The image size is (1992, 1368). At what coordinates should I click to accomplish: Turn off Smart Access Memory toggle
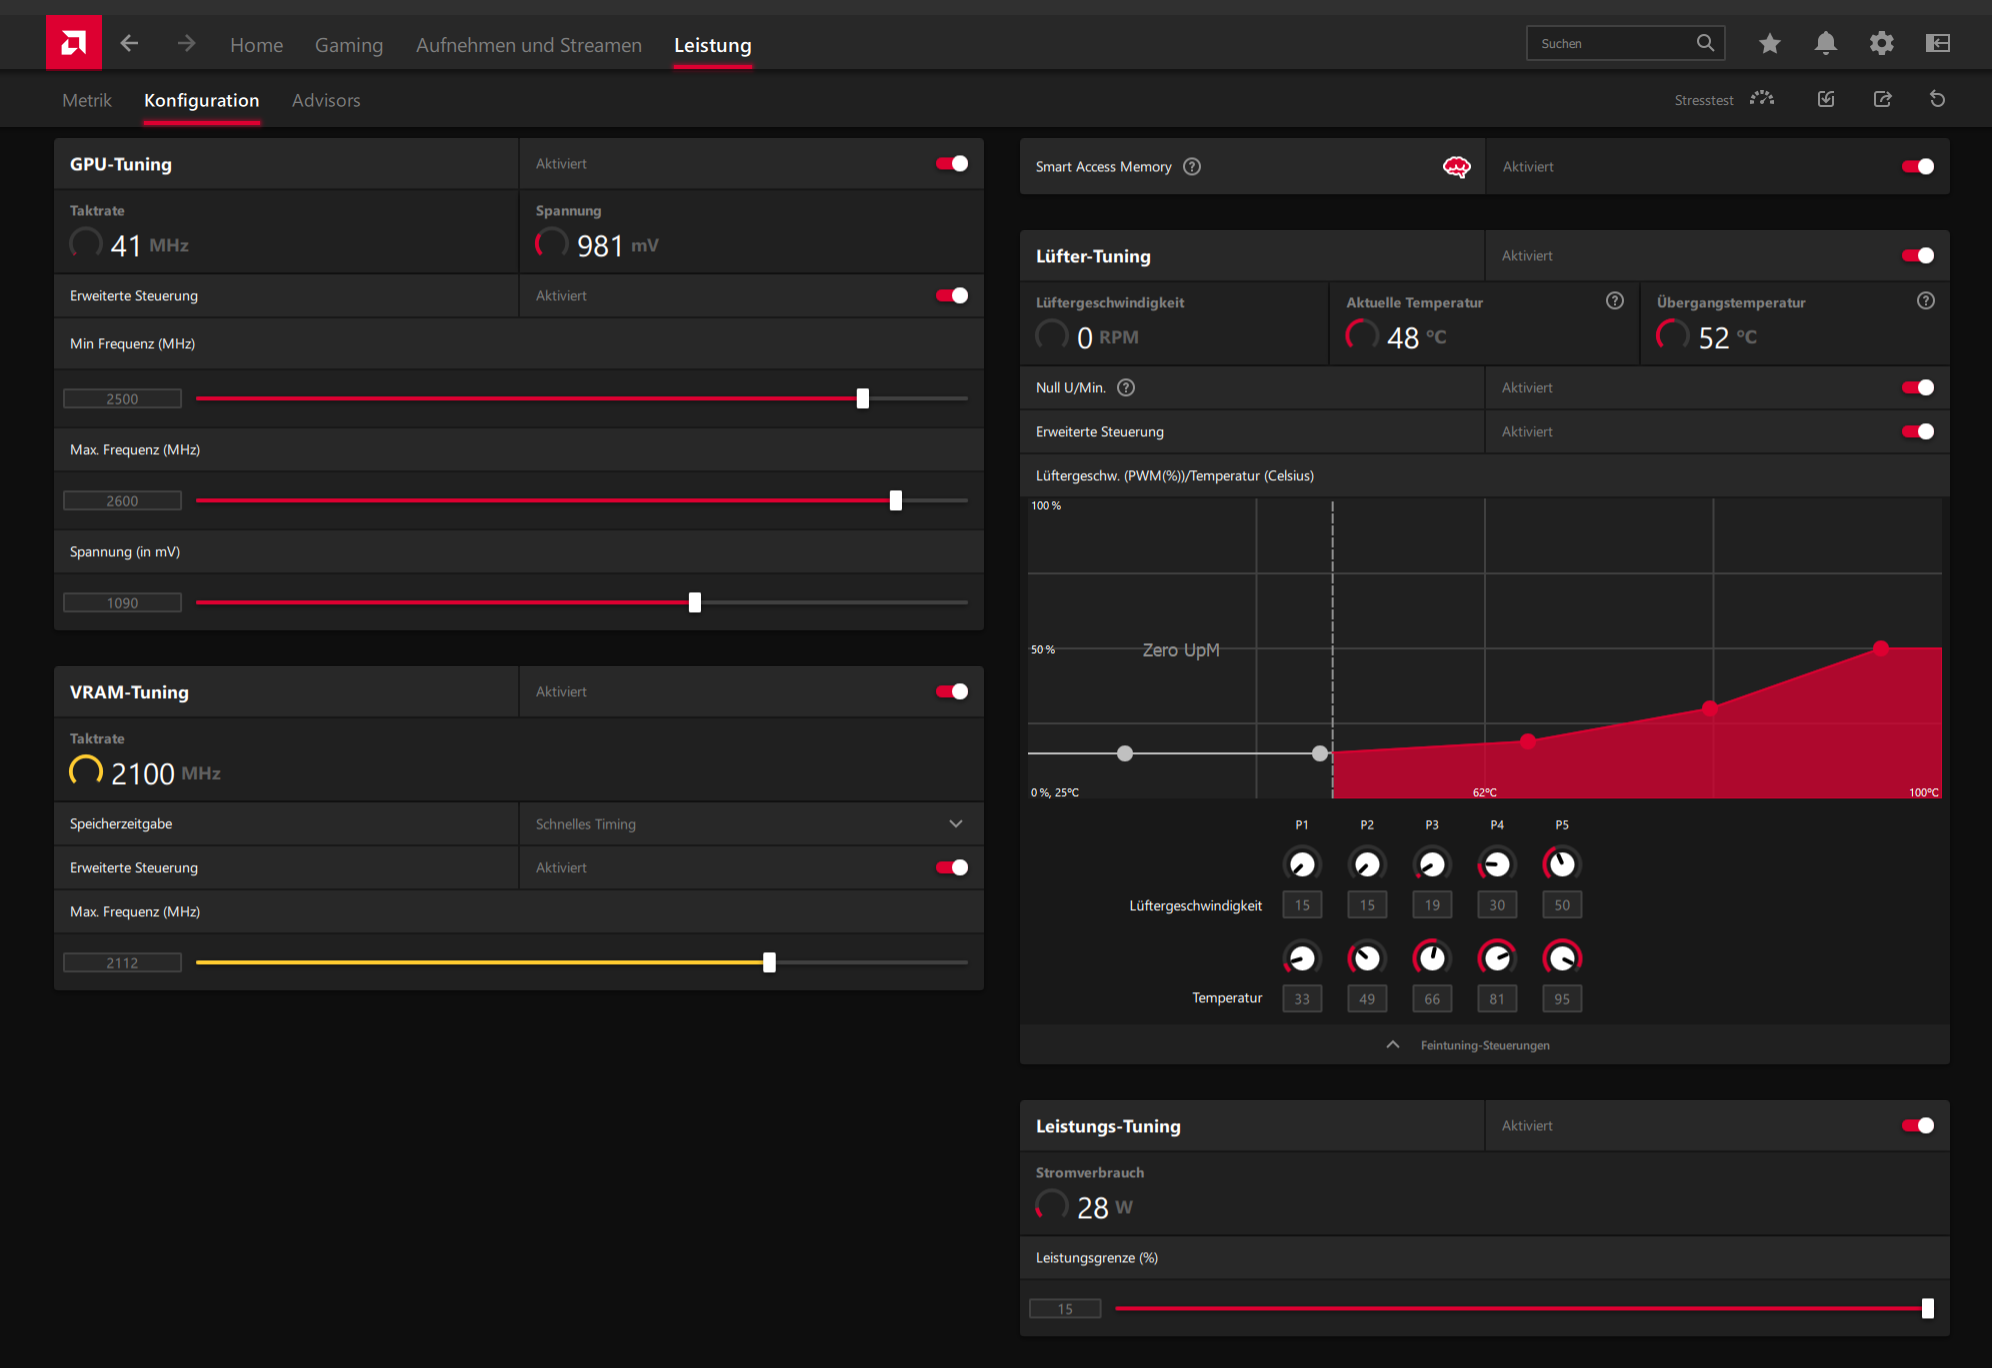(1917, 167)
